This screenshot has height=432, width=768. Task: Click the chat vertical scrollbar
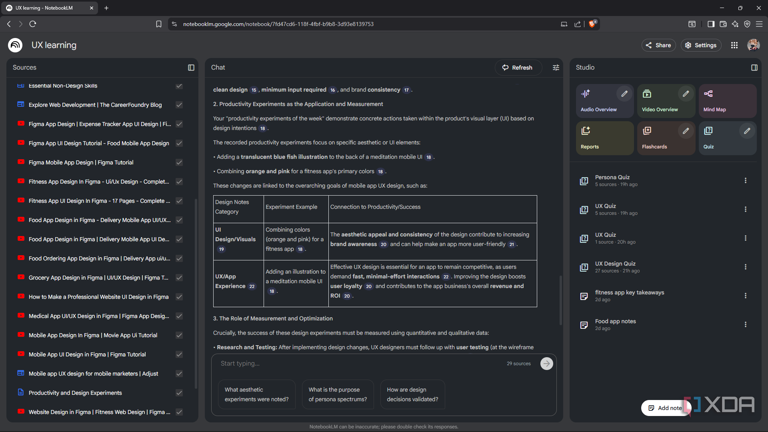tap(561, 300)
